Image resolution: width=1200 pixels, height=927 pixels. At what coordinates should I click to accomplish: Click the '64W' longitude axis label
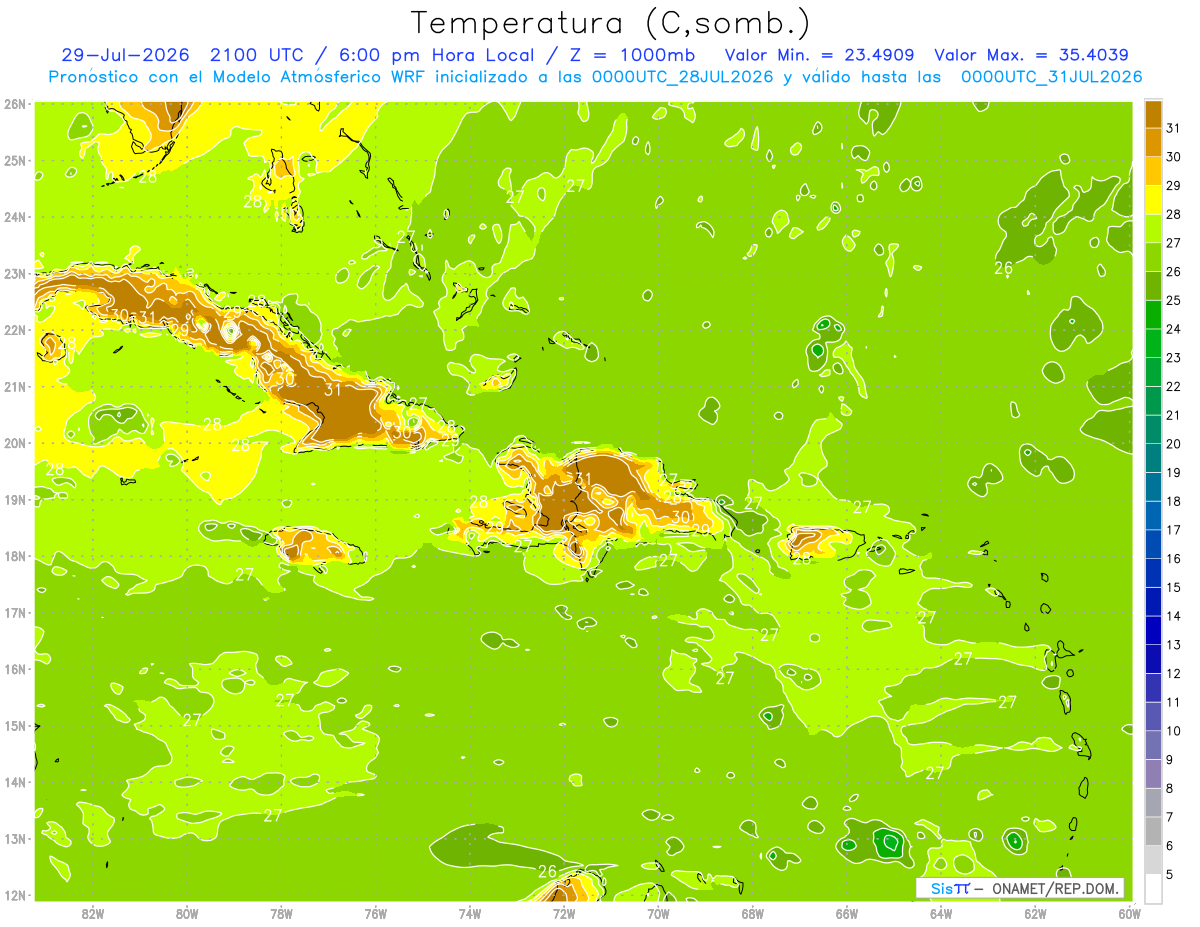coord(941,912)
